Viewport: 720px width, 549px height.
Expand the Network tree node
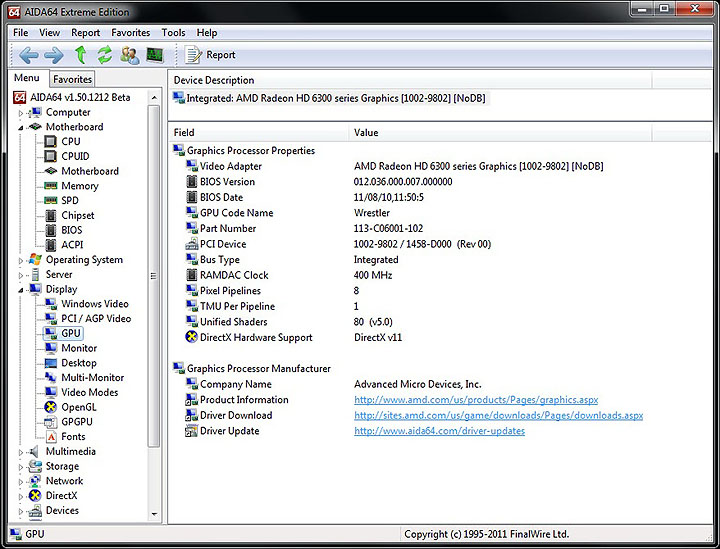[x=20, y=482]
